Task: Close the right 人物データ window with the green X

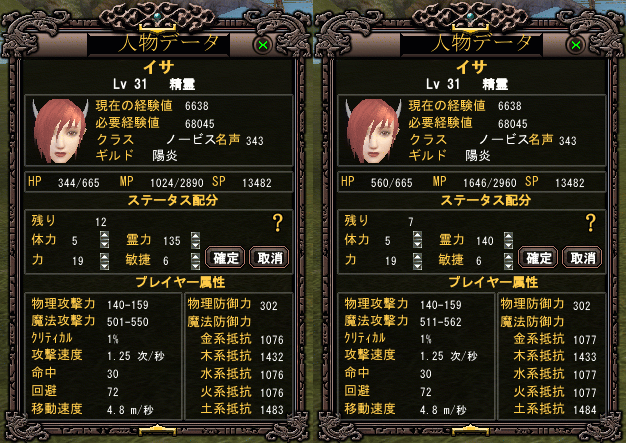Action: click(576, 45)
